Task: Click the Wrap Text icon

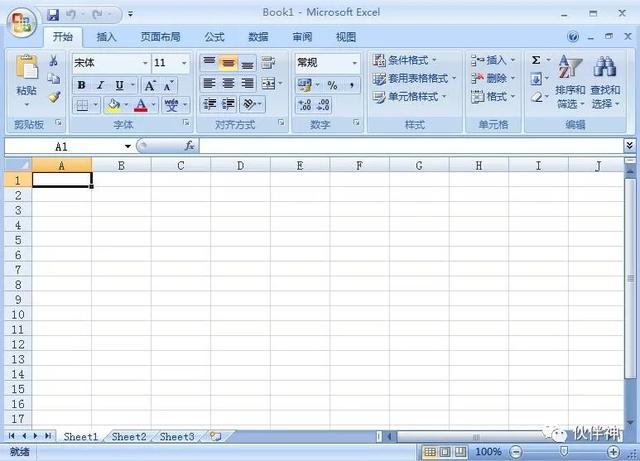Action: [x=268, y=62]
